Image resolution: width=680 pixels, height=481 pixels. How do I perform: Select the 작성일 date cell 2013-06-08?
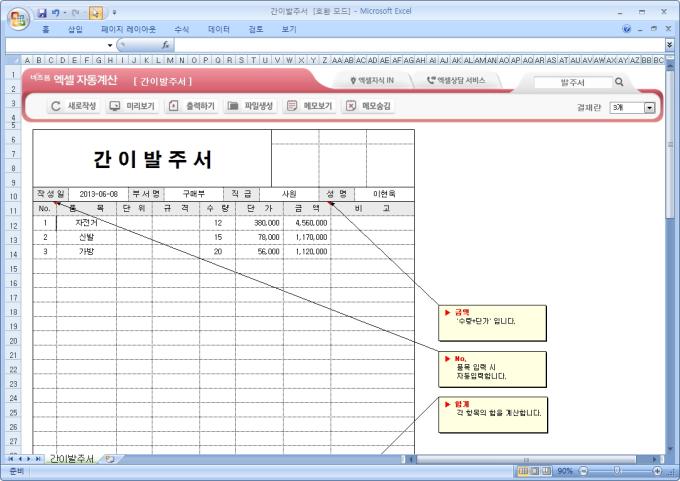[98, 194]
